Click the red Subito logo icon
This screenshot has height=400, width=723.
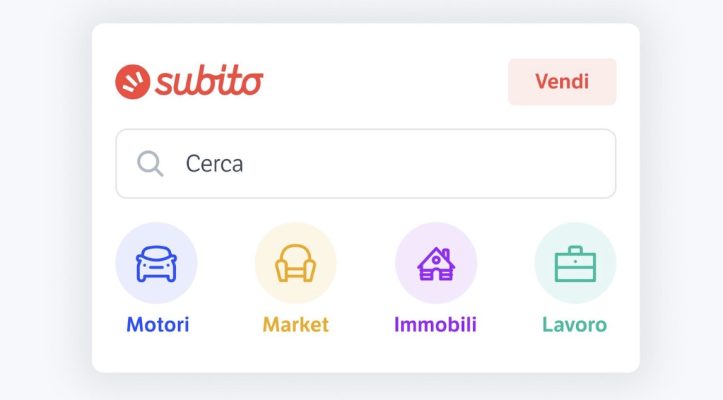point(132,82)
